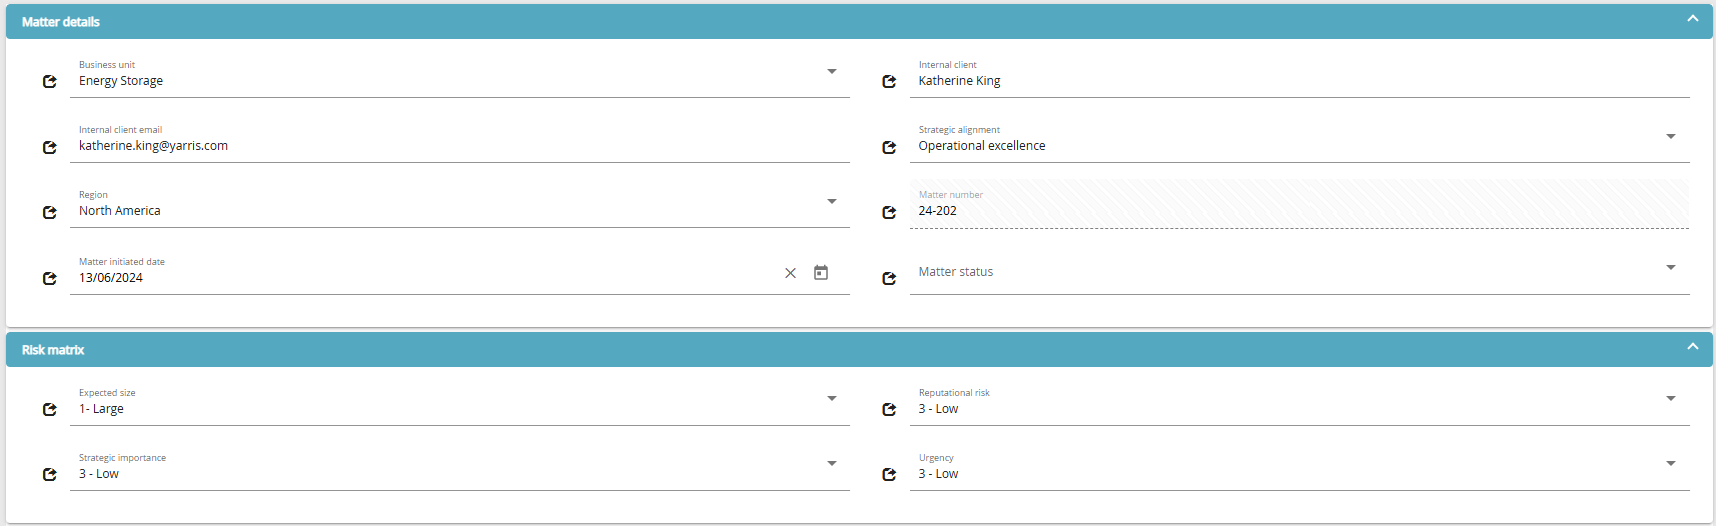Open the Region dropdown showing North America
Image resolution: width=1716 pixels, height=526 pixels.
(x=832, y=201)
